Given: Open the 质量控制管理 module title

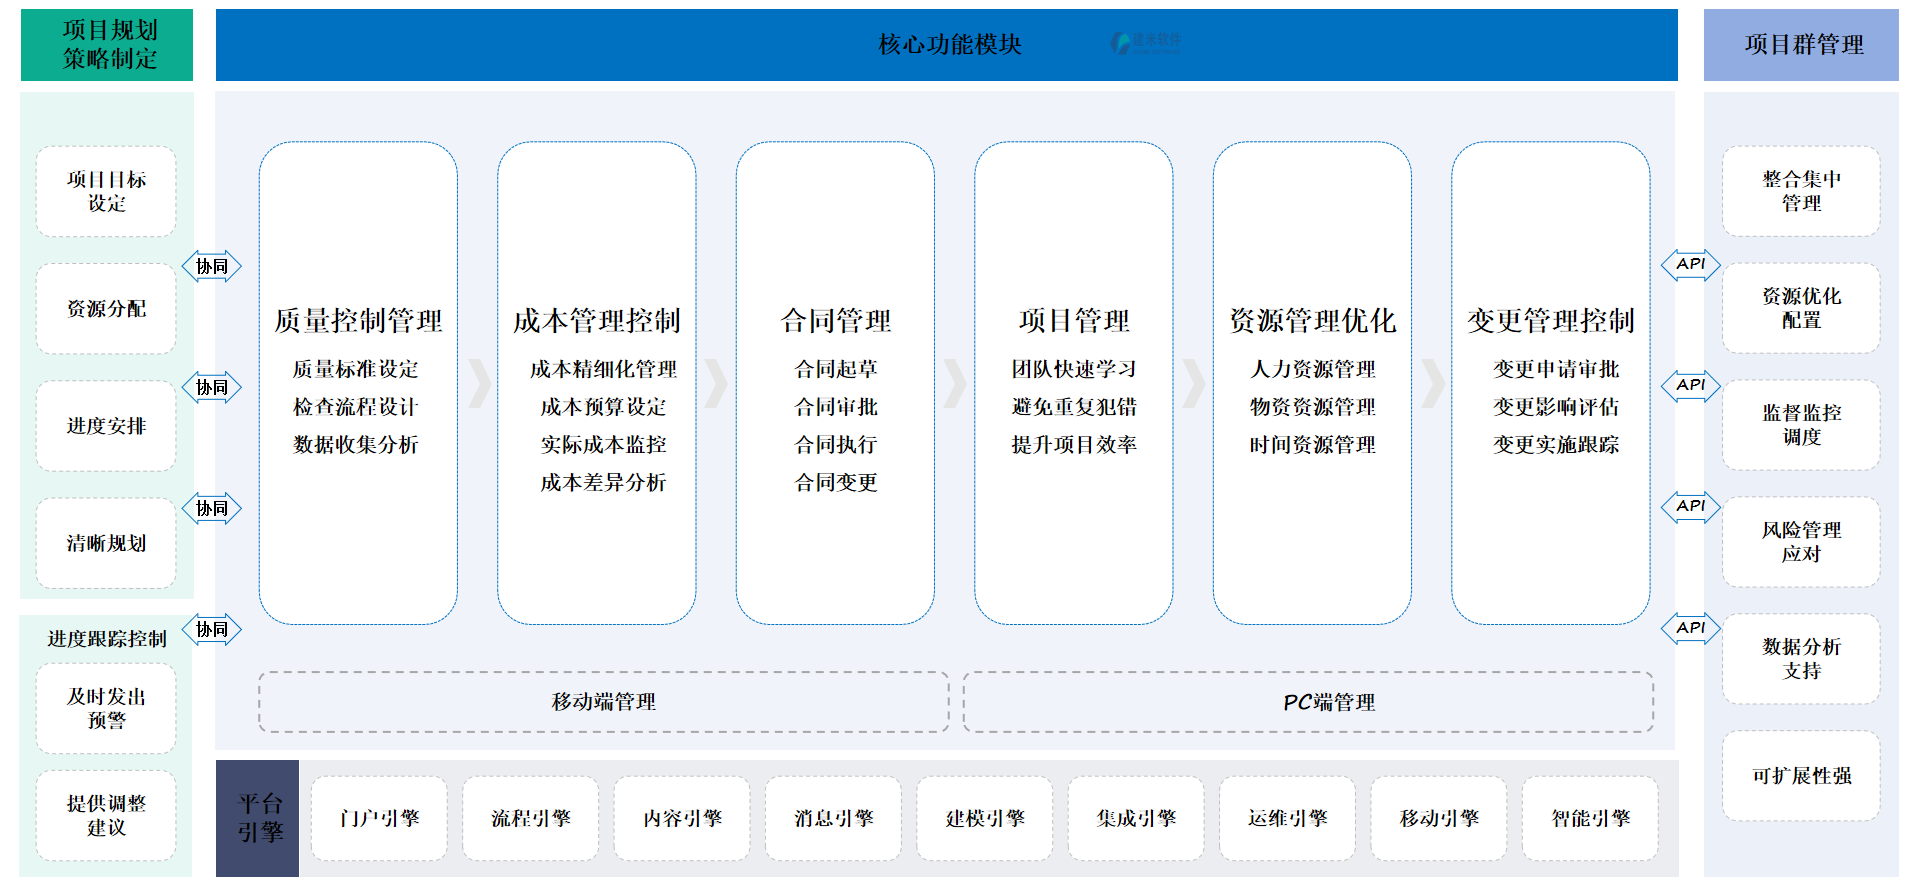Looking at the screenshot, I should [x=358, y=320].
